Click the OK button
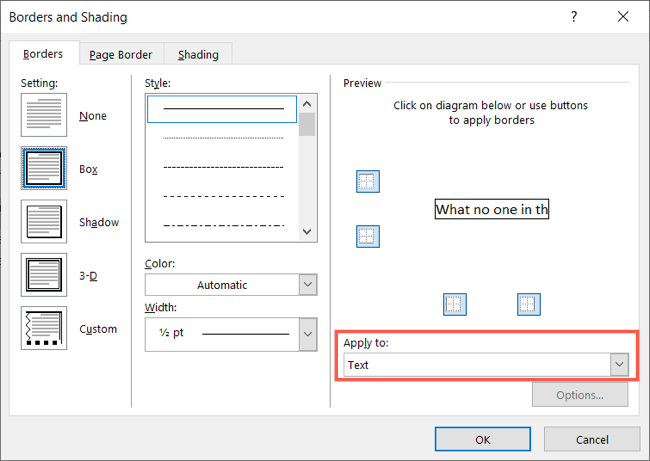 point(483,439)
